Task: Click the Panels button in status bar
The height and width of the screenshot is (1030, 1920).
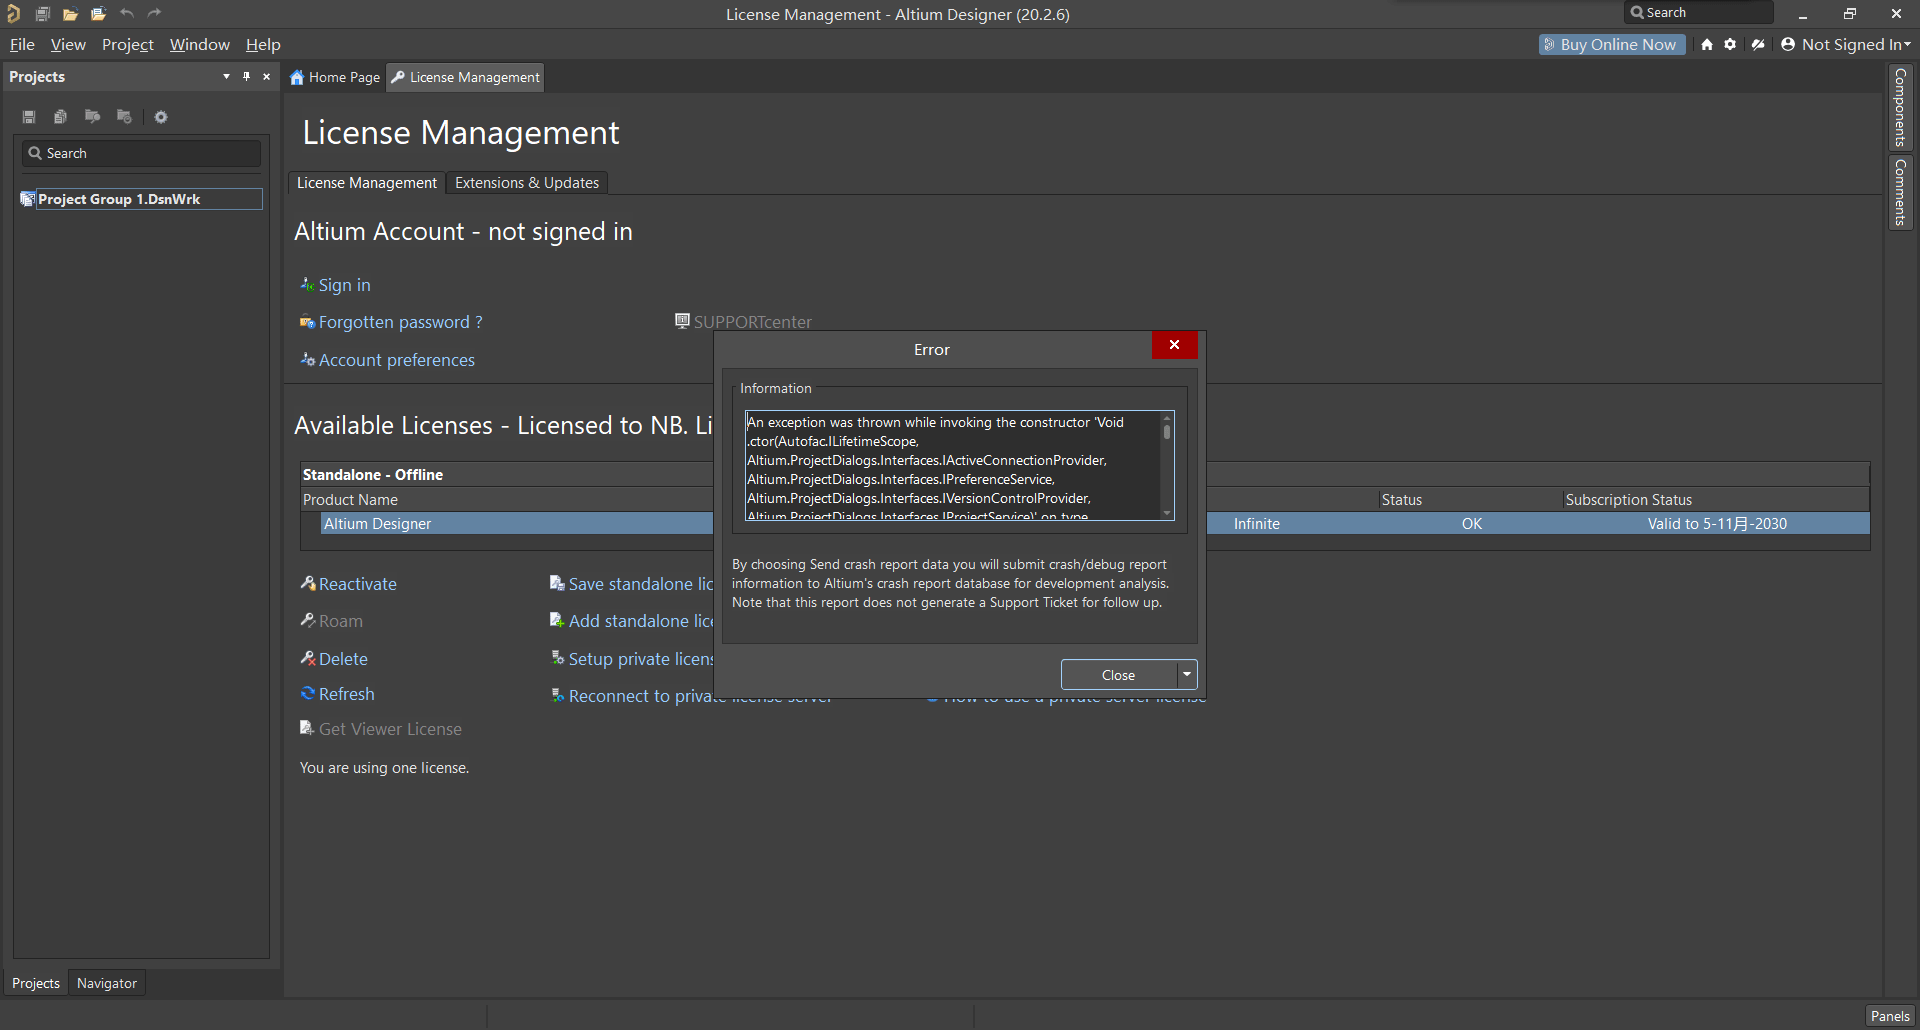Action: click(x=1890, y=1016)
